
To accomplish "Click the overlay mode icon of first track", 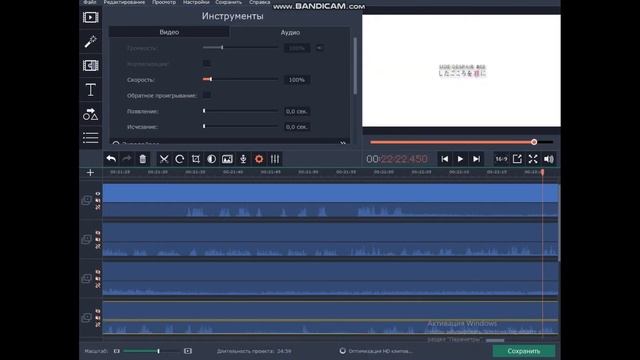I will click(x=86, y=200).
